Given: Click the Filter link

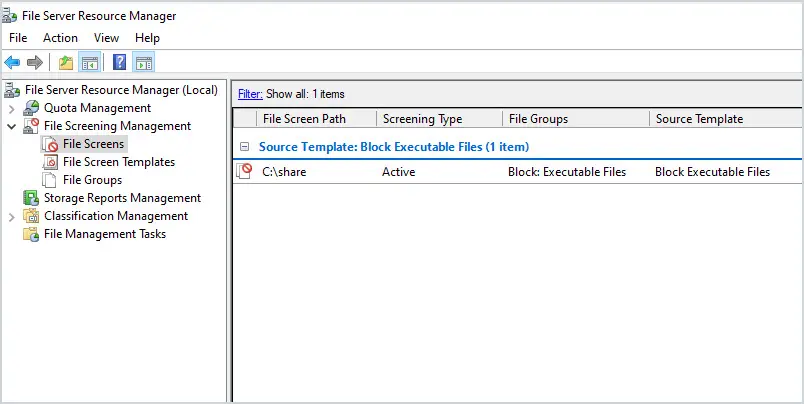Looking at the screenshot, I should pyautogui.click(x=250, y=94).
